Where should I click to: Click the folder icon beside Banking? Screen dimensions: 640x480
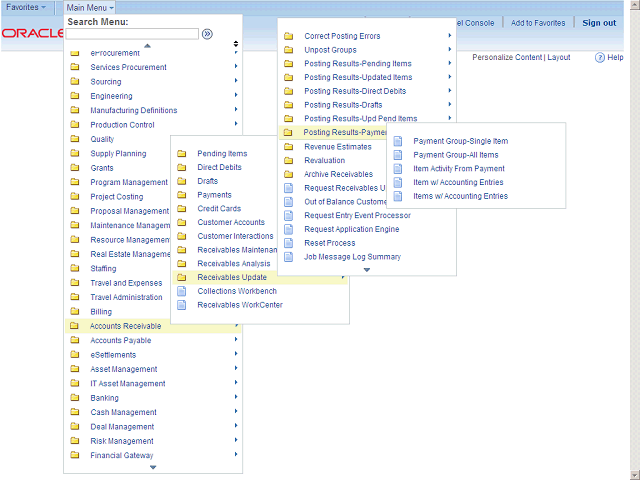pyautogui.click(x=75, y=398)
